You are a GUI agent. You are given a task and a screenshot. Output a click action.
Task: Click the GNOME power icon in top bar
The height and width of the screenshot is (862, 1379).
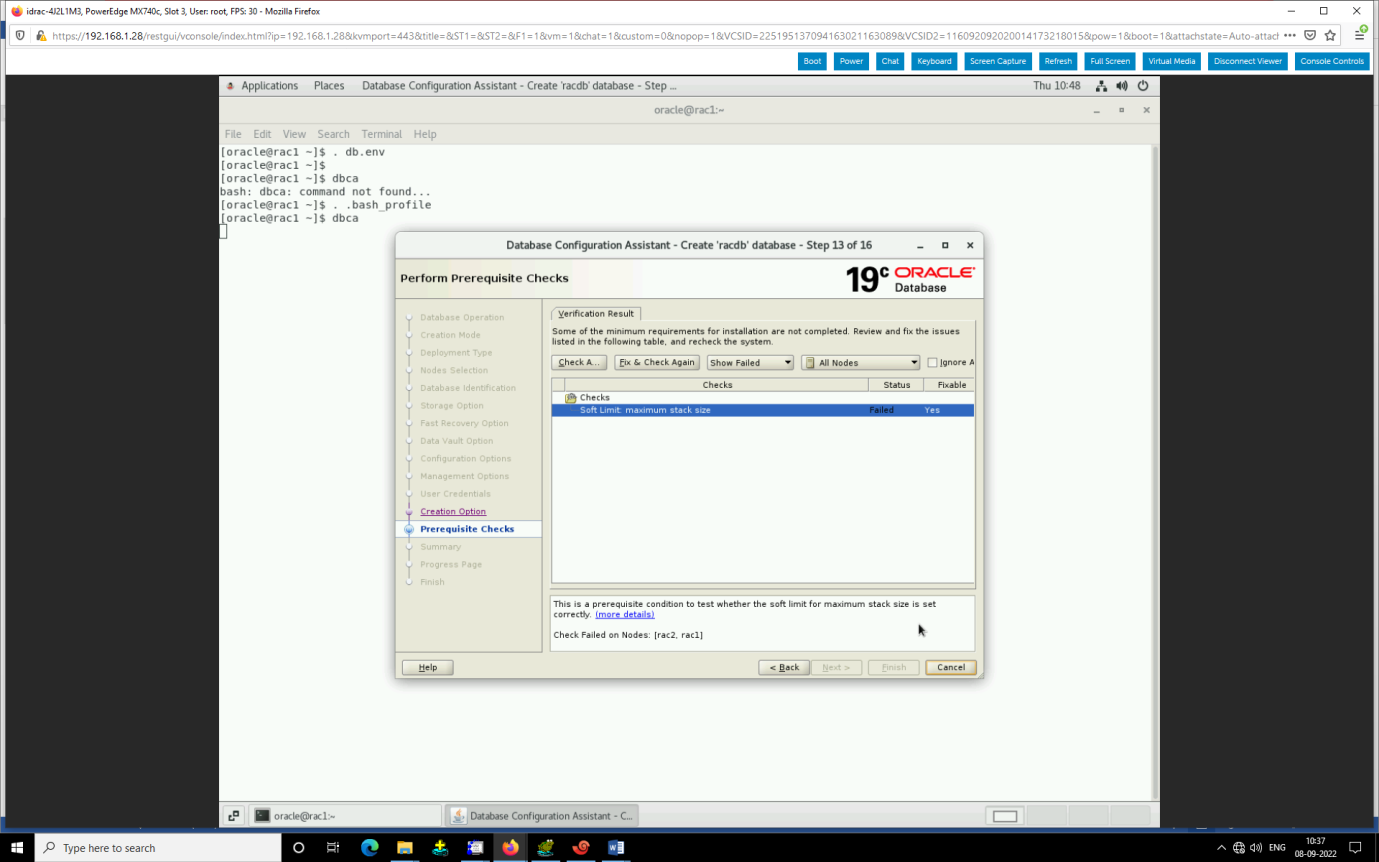(1142, 86)
